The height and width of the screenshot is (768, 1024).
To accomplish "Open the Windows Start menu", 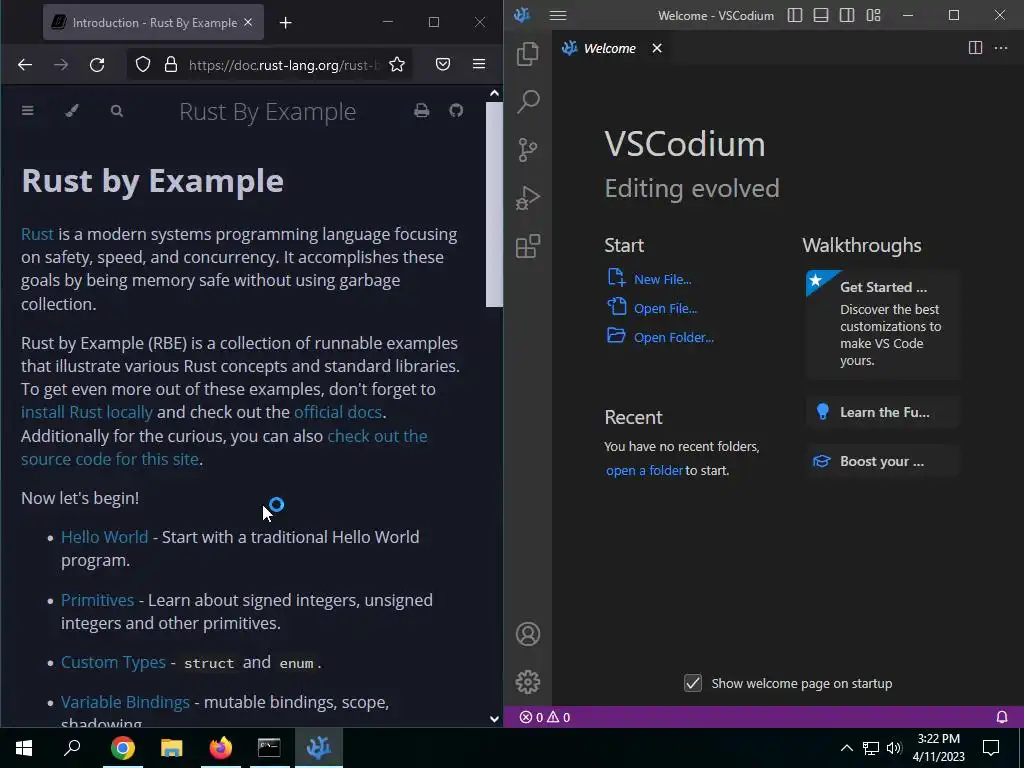I will pos(24,748).
